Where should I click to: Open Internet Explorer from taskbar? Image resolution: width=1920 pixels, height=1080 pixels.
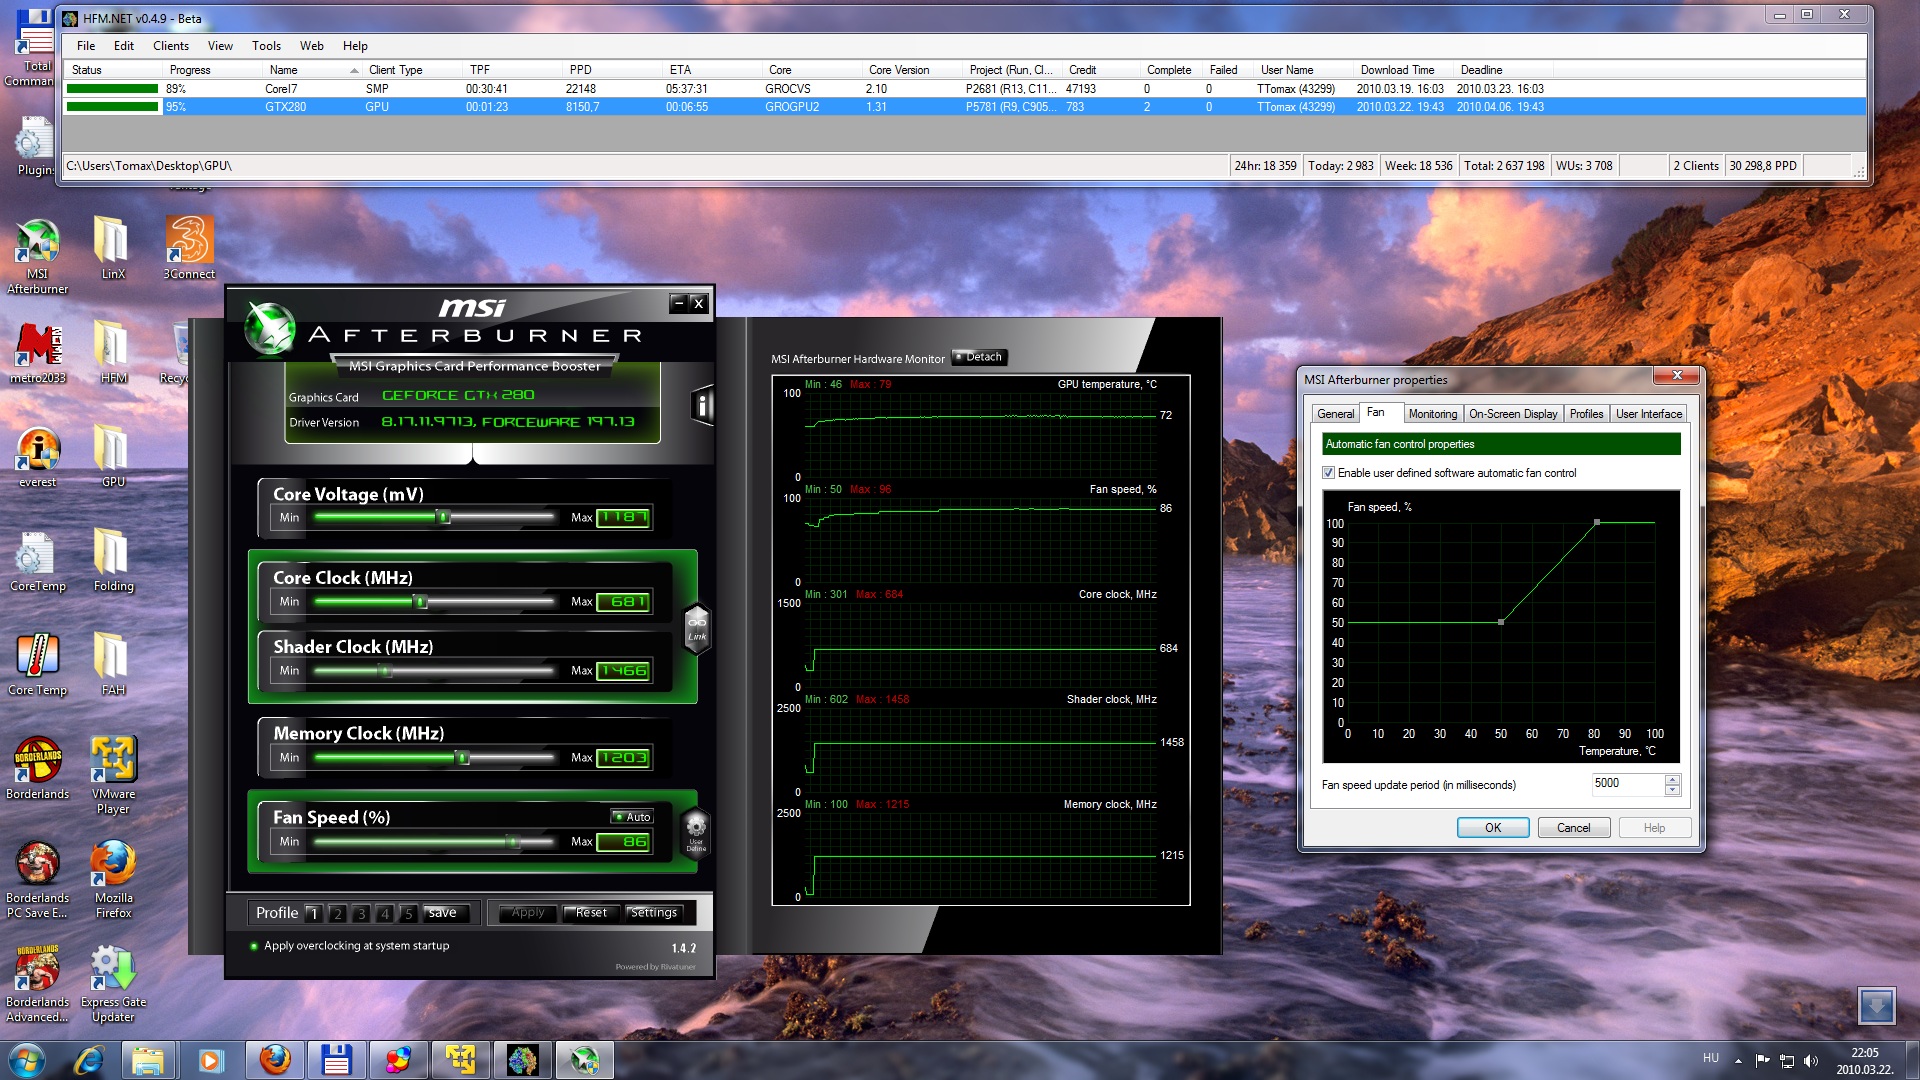[89, 1059]
